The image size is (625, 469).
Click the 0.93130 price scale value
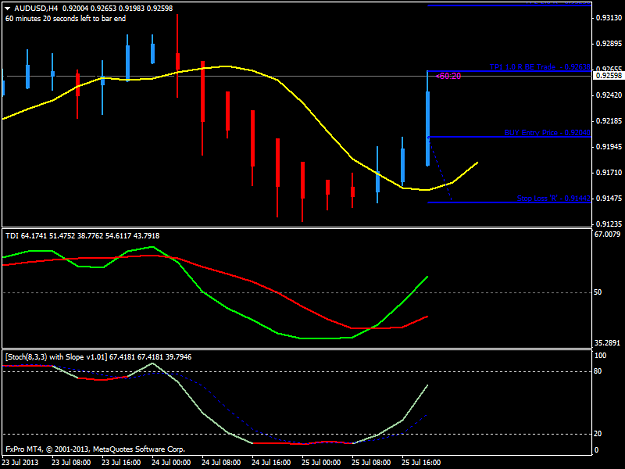609,18
